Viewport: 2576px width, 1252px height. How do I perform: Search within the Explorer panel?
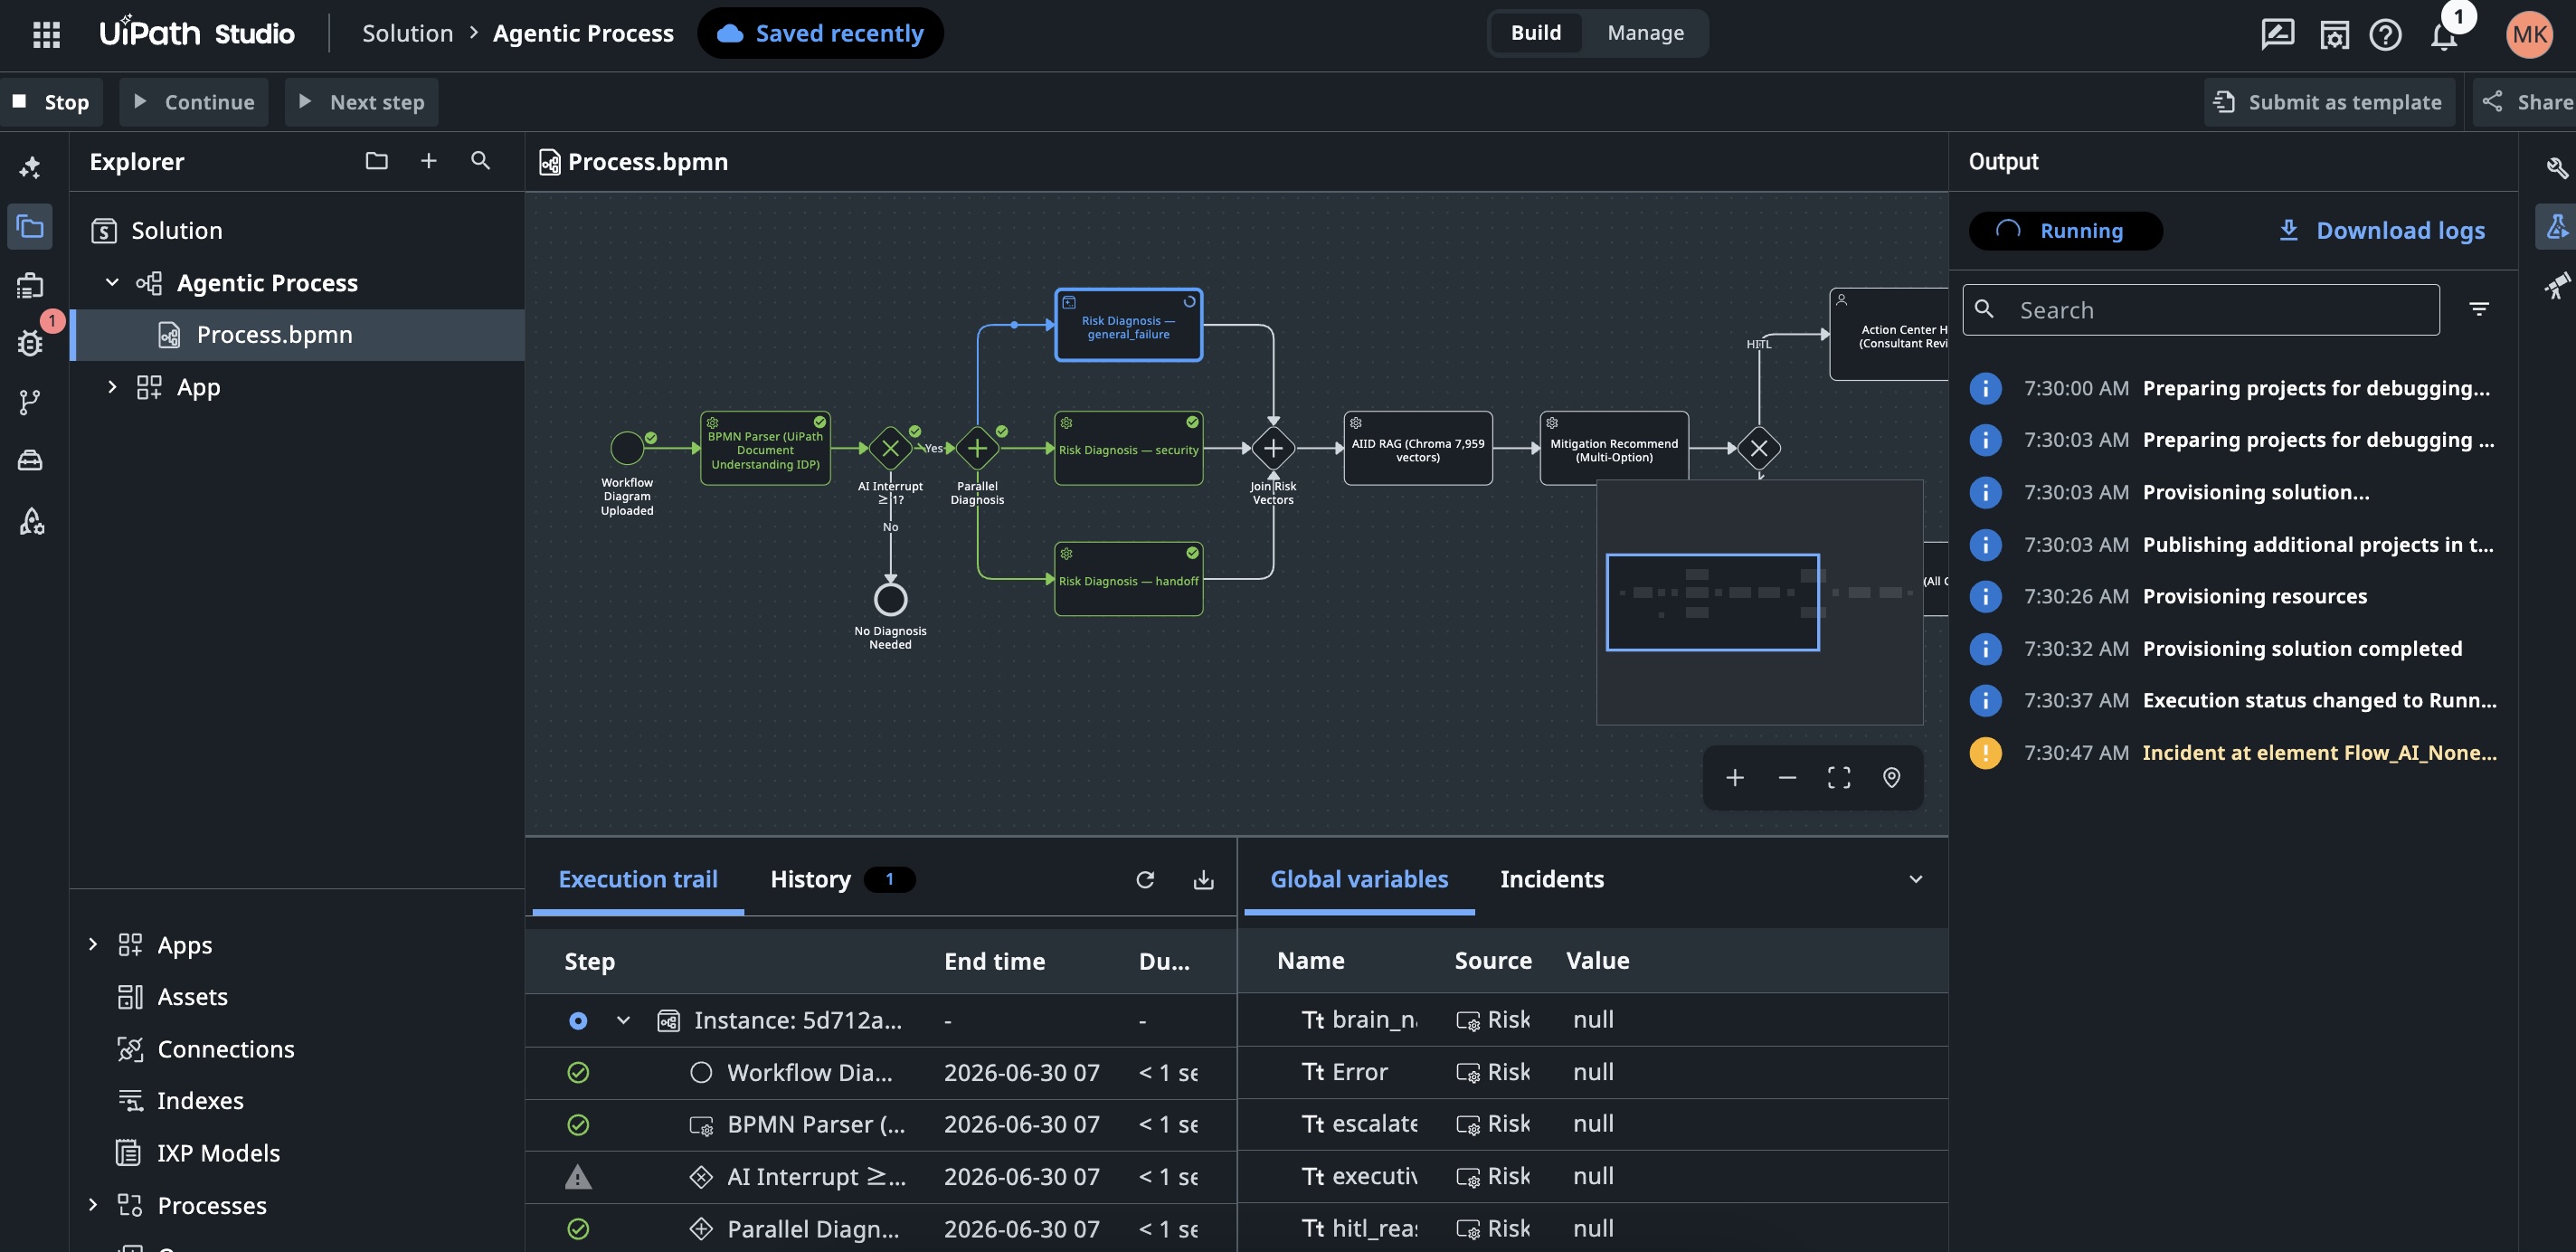point(480,161)
